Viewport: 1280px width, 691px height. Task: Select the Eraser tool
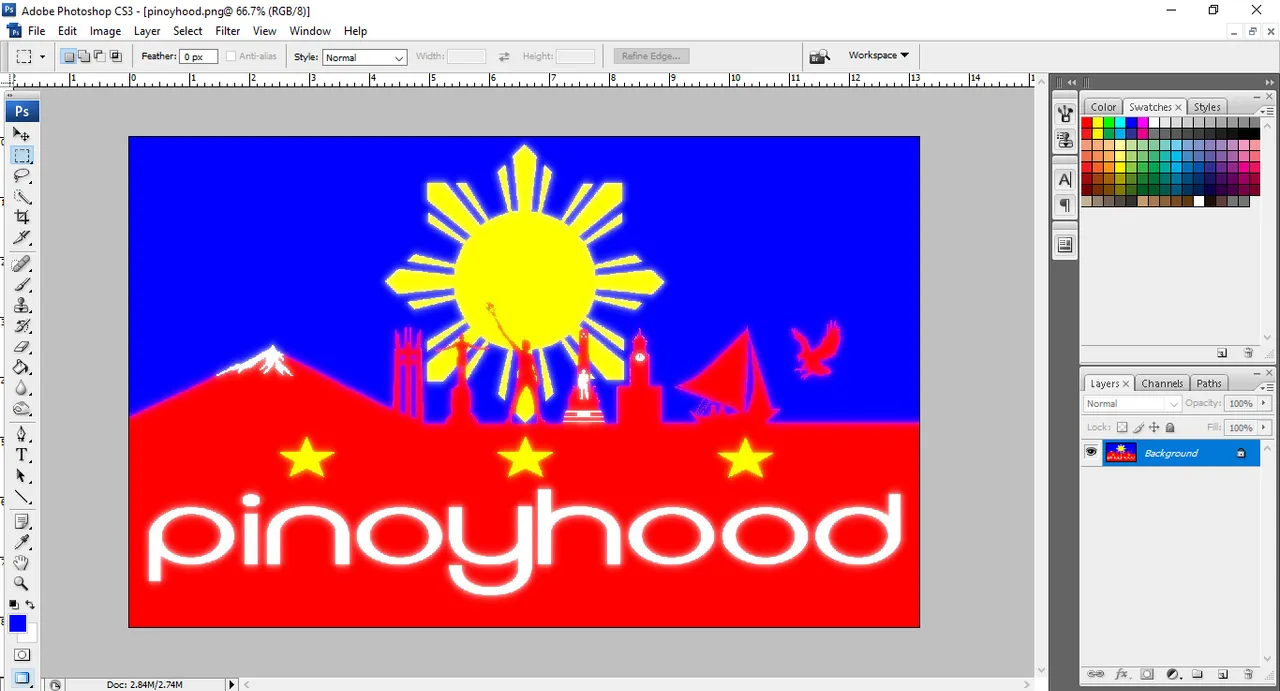21,347
